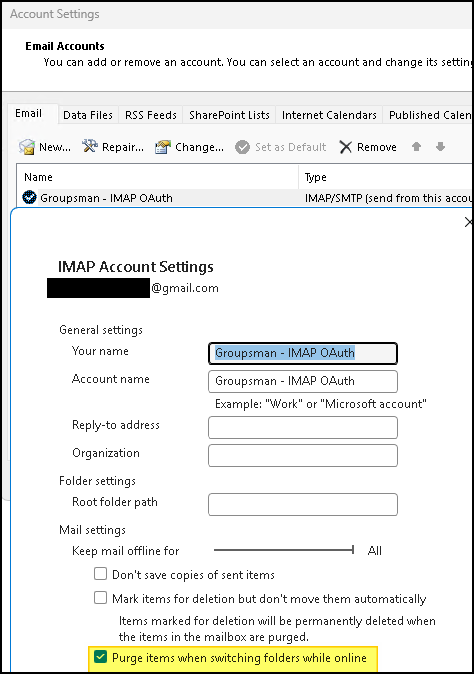Switch to the Data Files tab
This screenshot has height=674, width=474.
88,115
